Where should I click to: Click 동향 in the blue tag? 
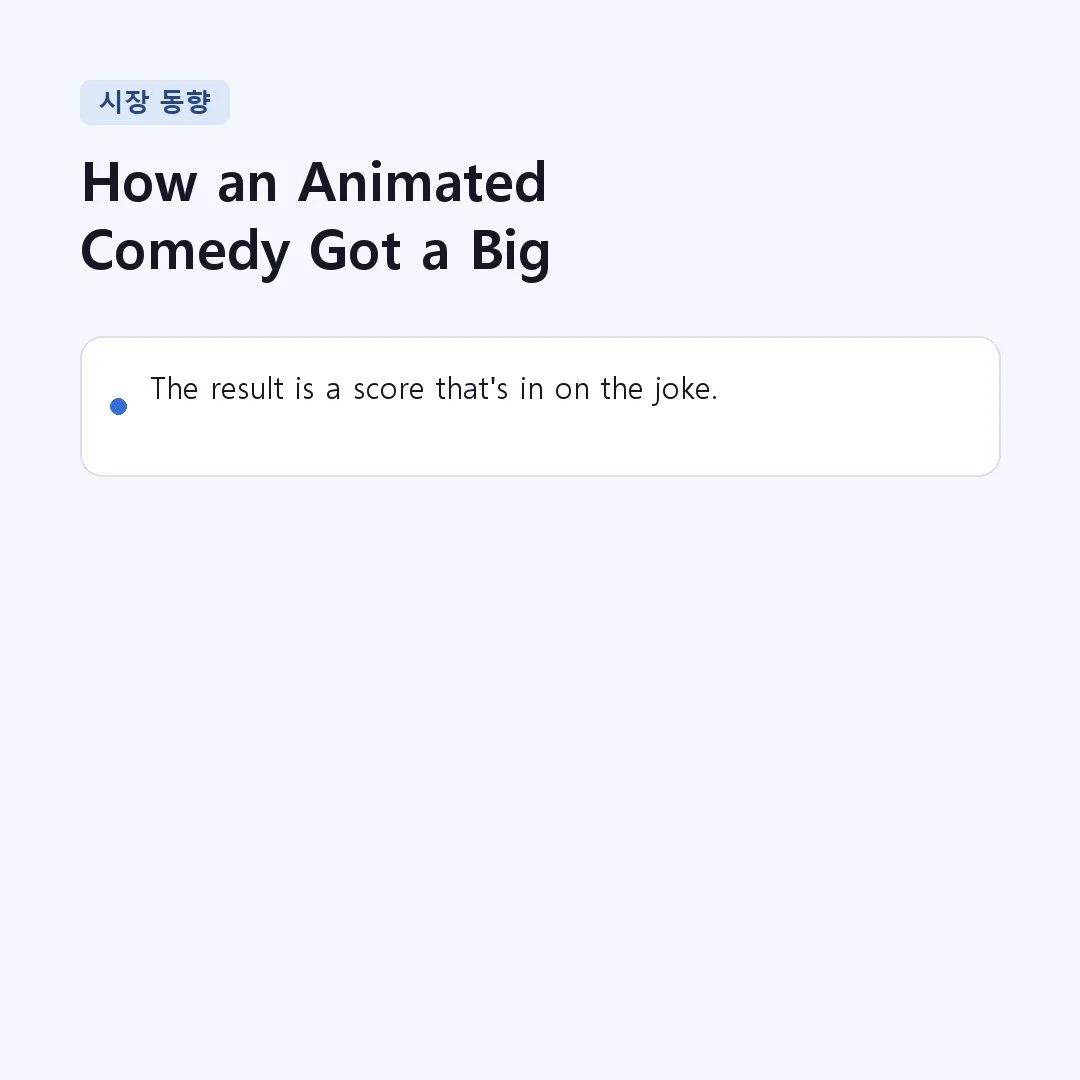[x=185, y=102]
